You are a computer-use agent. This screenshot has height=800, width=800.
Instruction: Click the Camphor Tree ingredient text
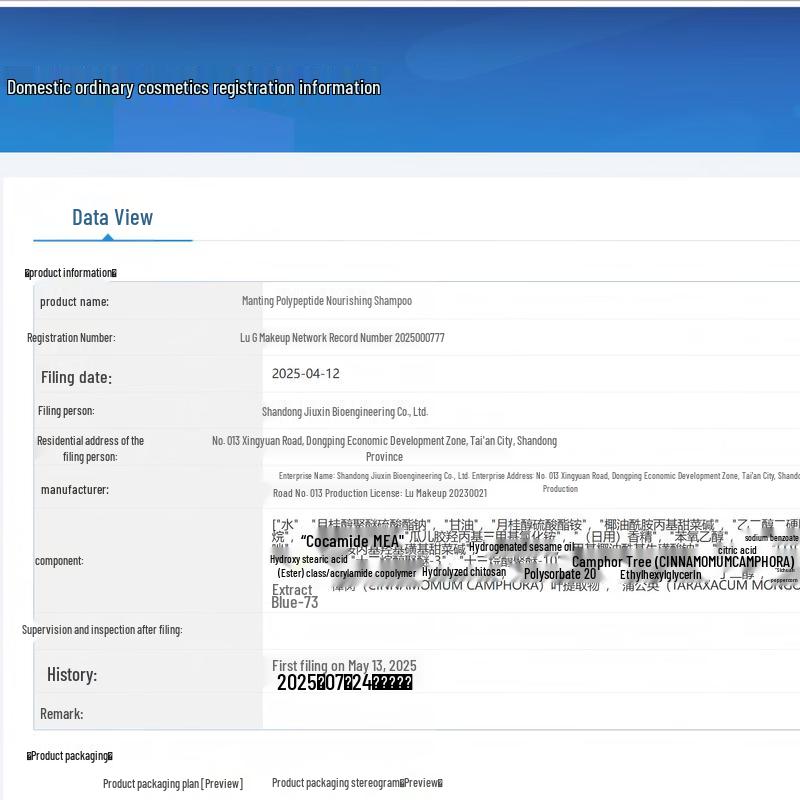pyautogui.click(x=683, y=562)
